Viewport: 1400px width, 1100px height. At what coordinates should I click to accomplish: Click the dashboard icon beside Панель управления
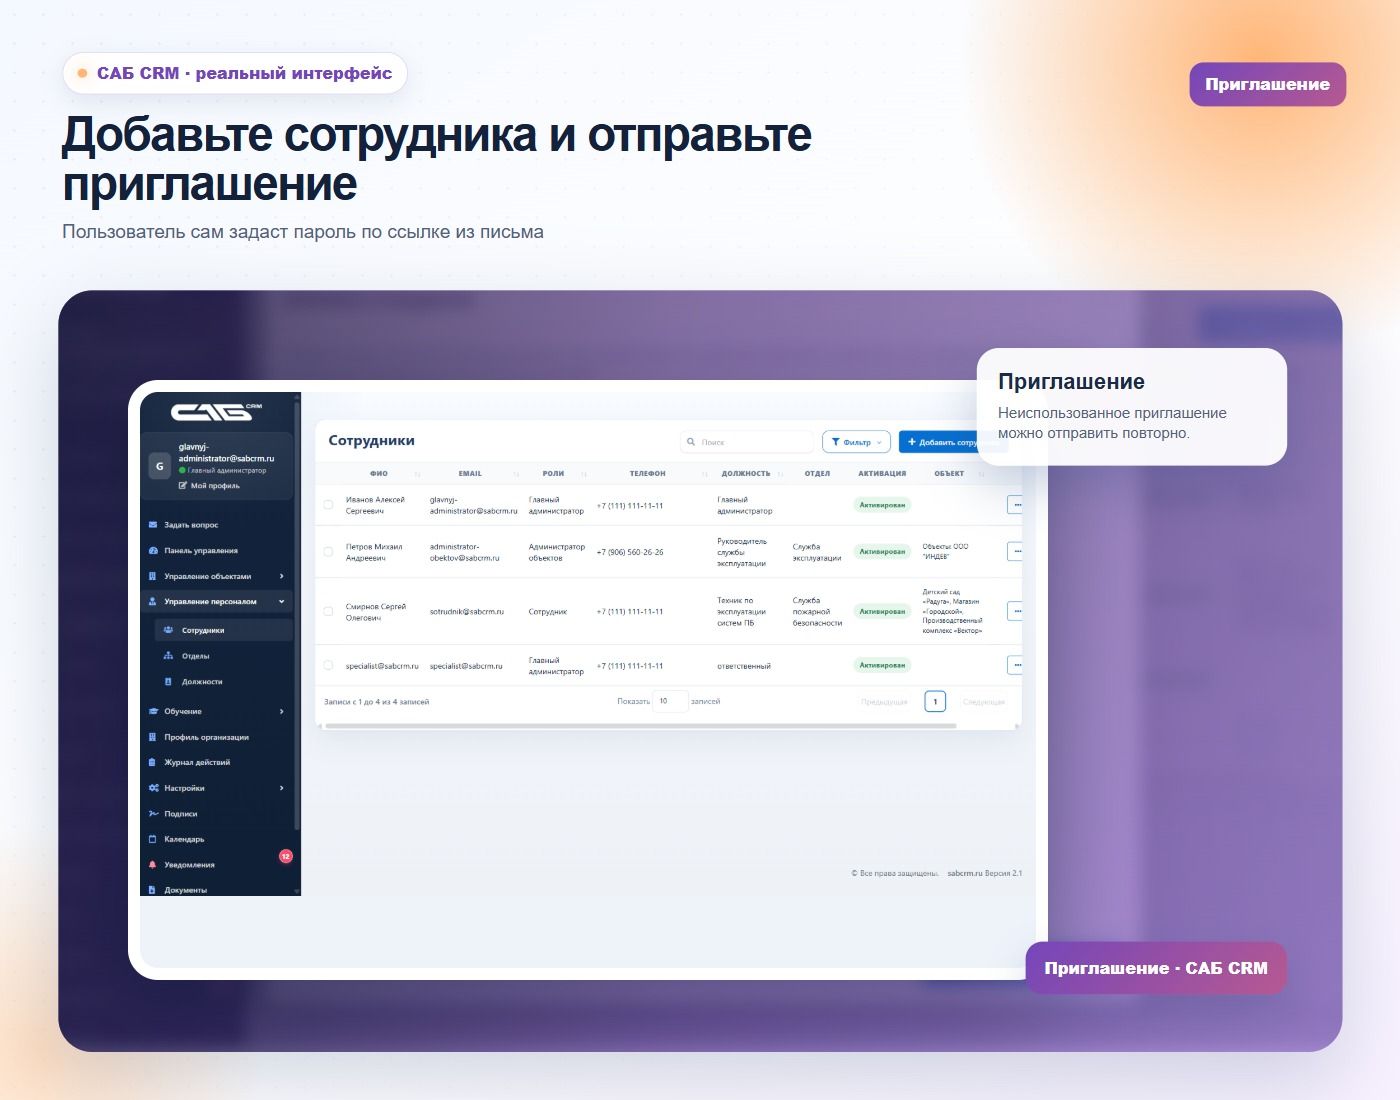[153, 551]
